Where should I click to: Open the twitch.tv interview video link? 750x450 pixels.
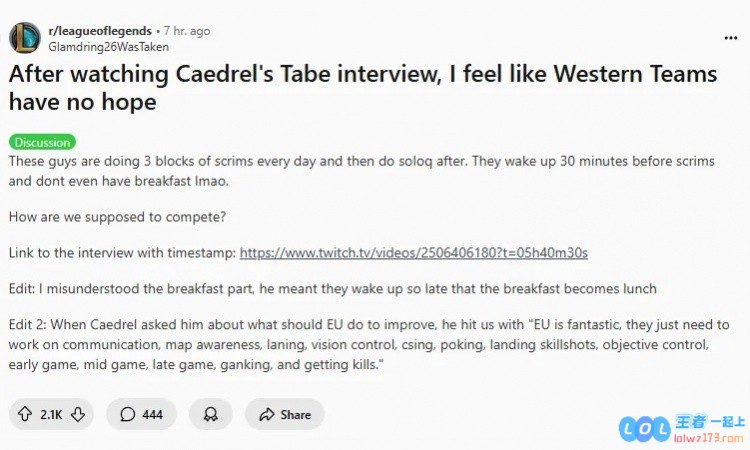tap(414, 252)
